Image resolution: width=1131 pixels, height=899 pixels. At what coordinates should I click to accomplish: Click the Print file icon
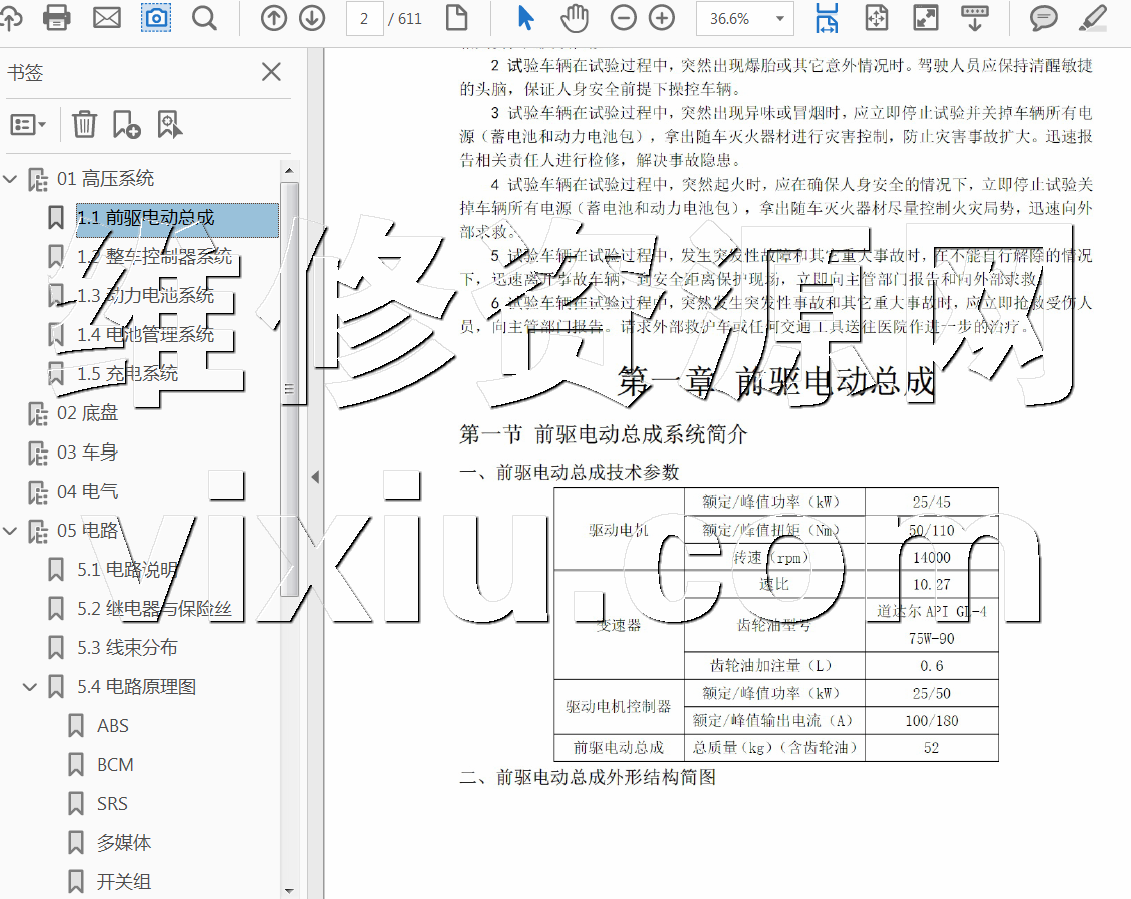pos(56,18)
